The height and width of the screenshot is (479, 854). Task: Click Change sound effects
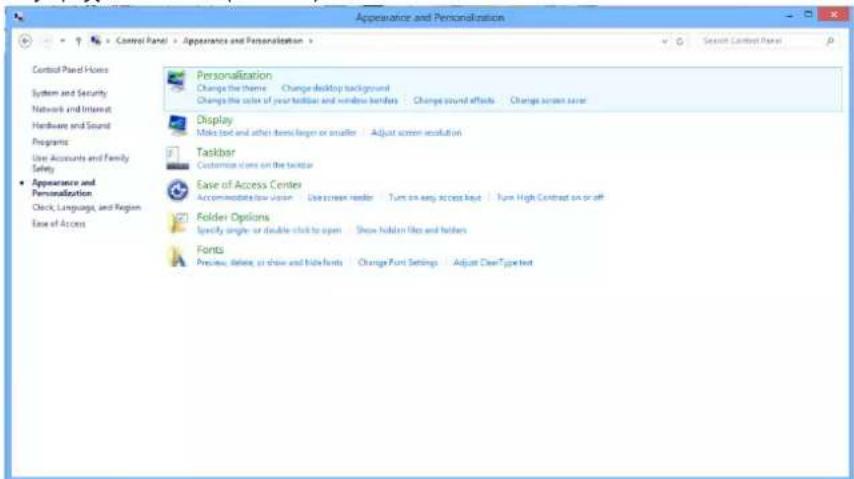point(454,101)
